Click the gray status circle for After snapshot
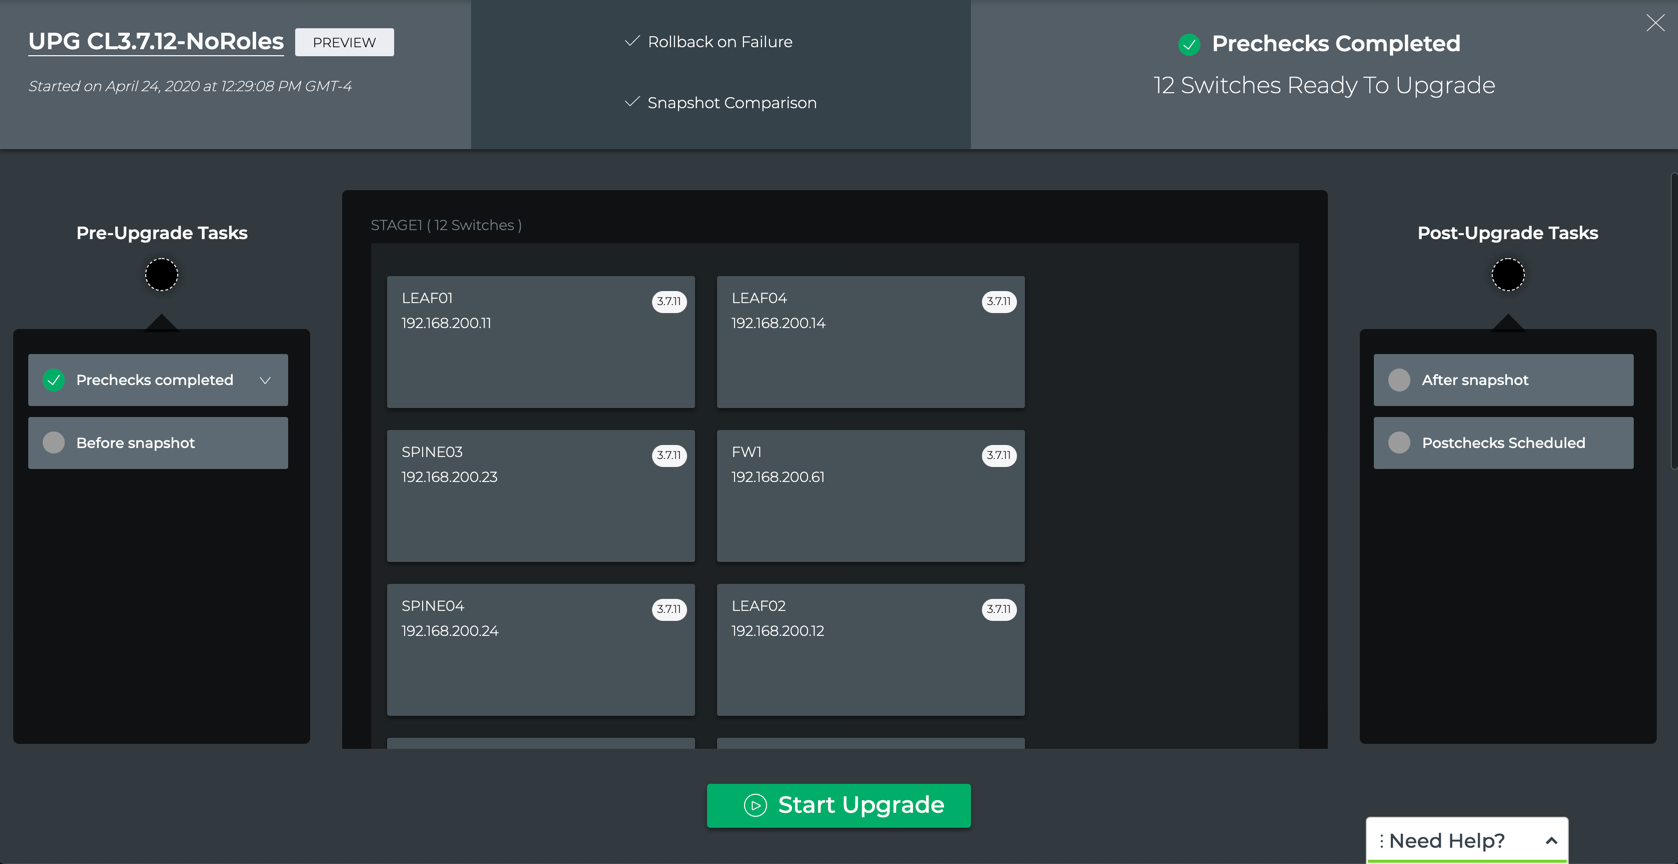The height and width of the screenshot is (864, 1678). [x=1399, y=380]
